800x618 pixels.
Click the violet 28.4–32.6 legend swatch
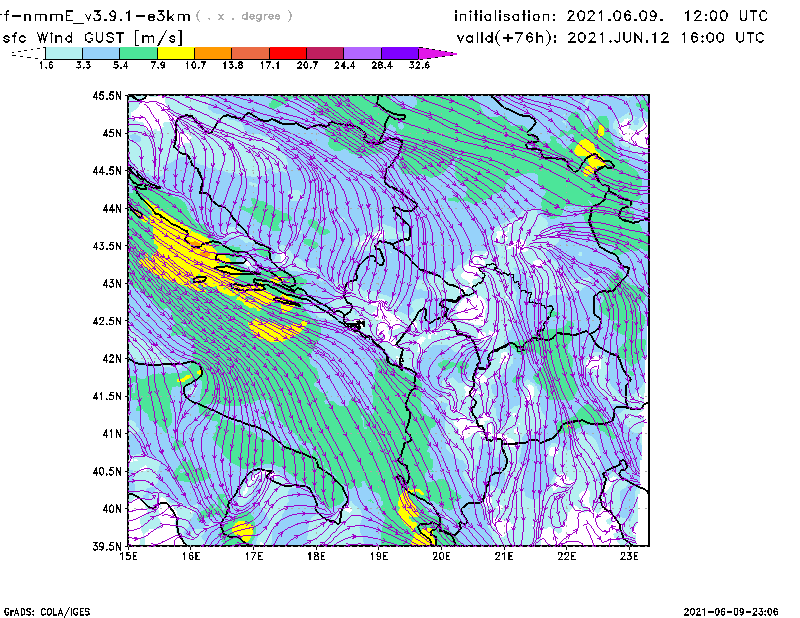click(400, 53)
